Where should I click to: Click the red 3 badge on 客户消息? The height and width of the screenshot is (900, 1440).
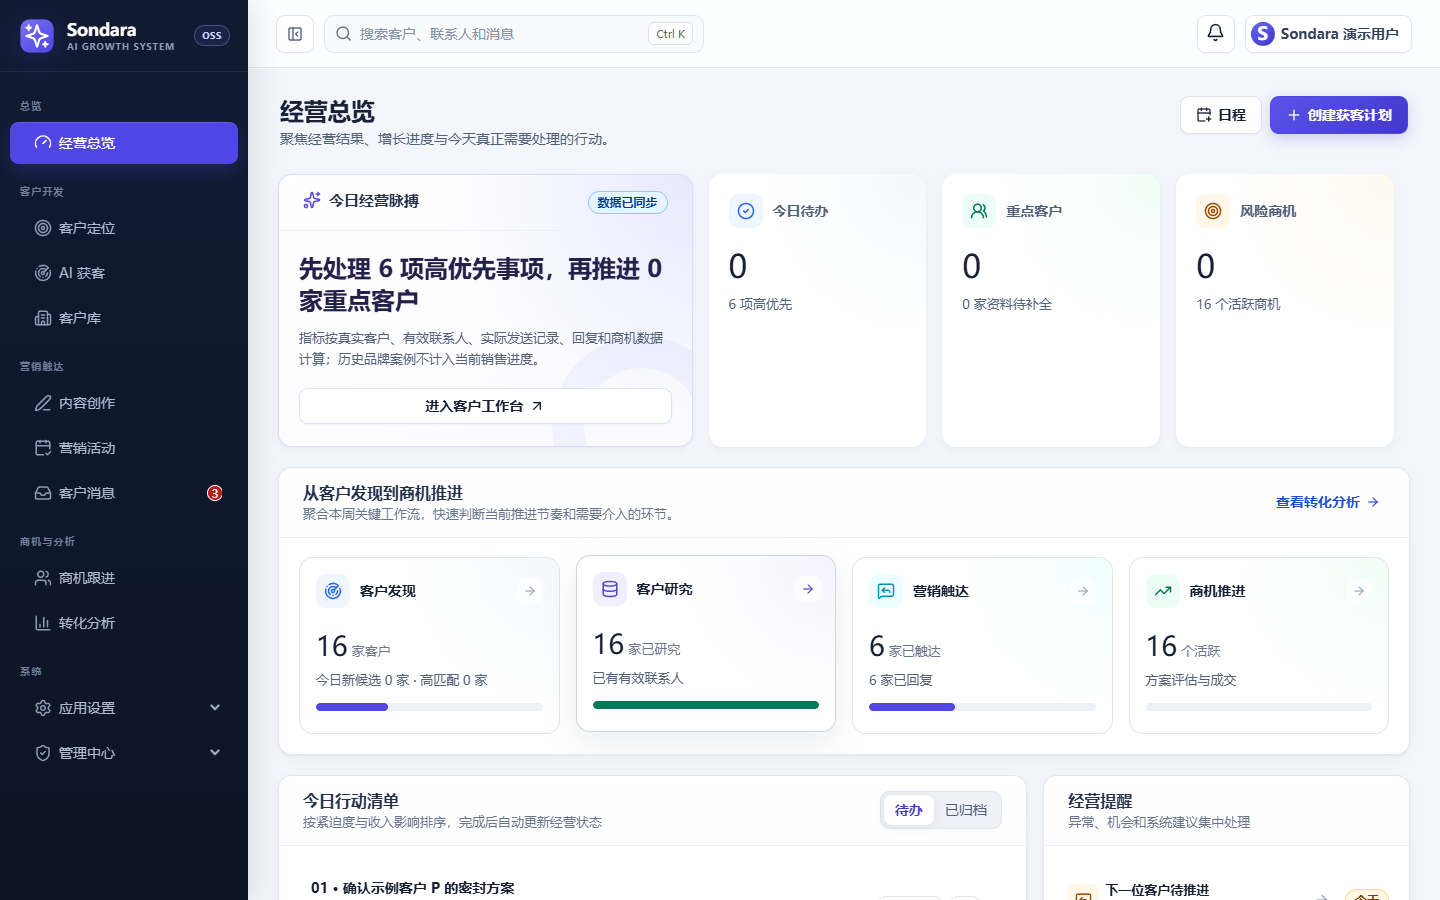pyautogui.click(x=214, y=493)
